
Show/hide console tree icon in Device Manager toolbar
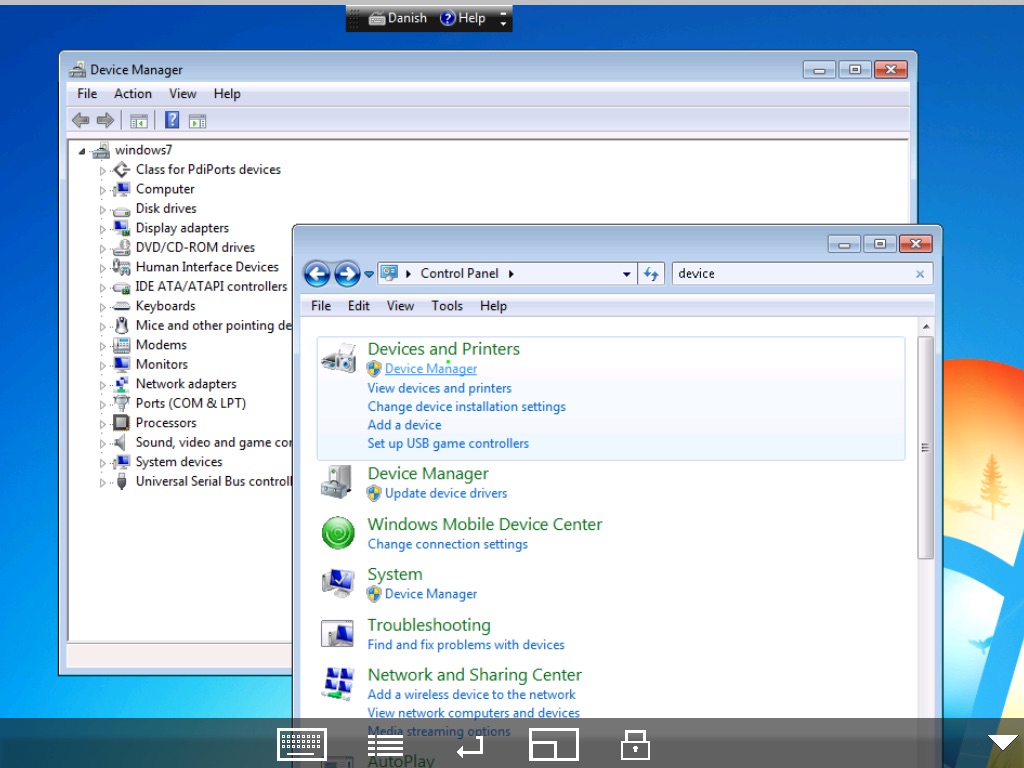pos(139,121)
